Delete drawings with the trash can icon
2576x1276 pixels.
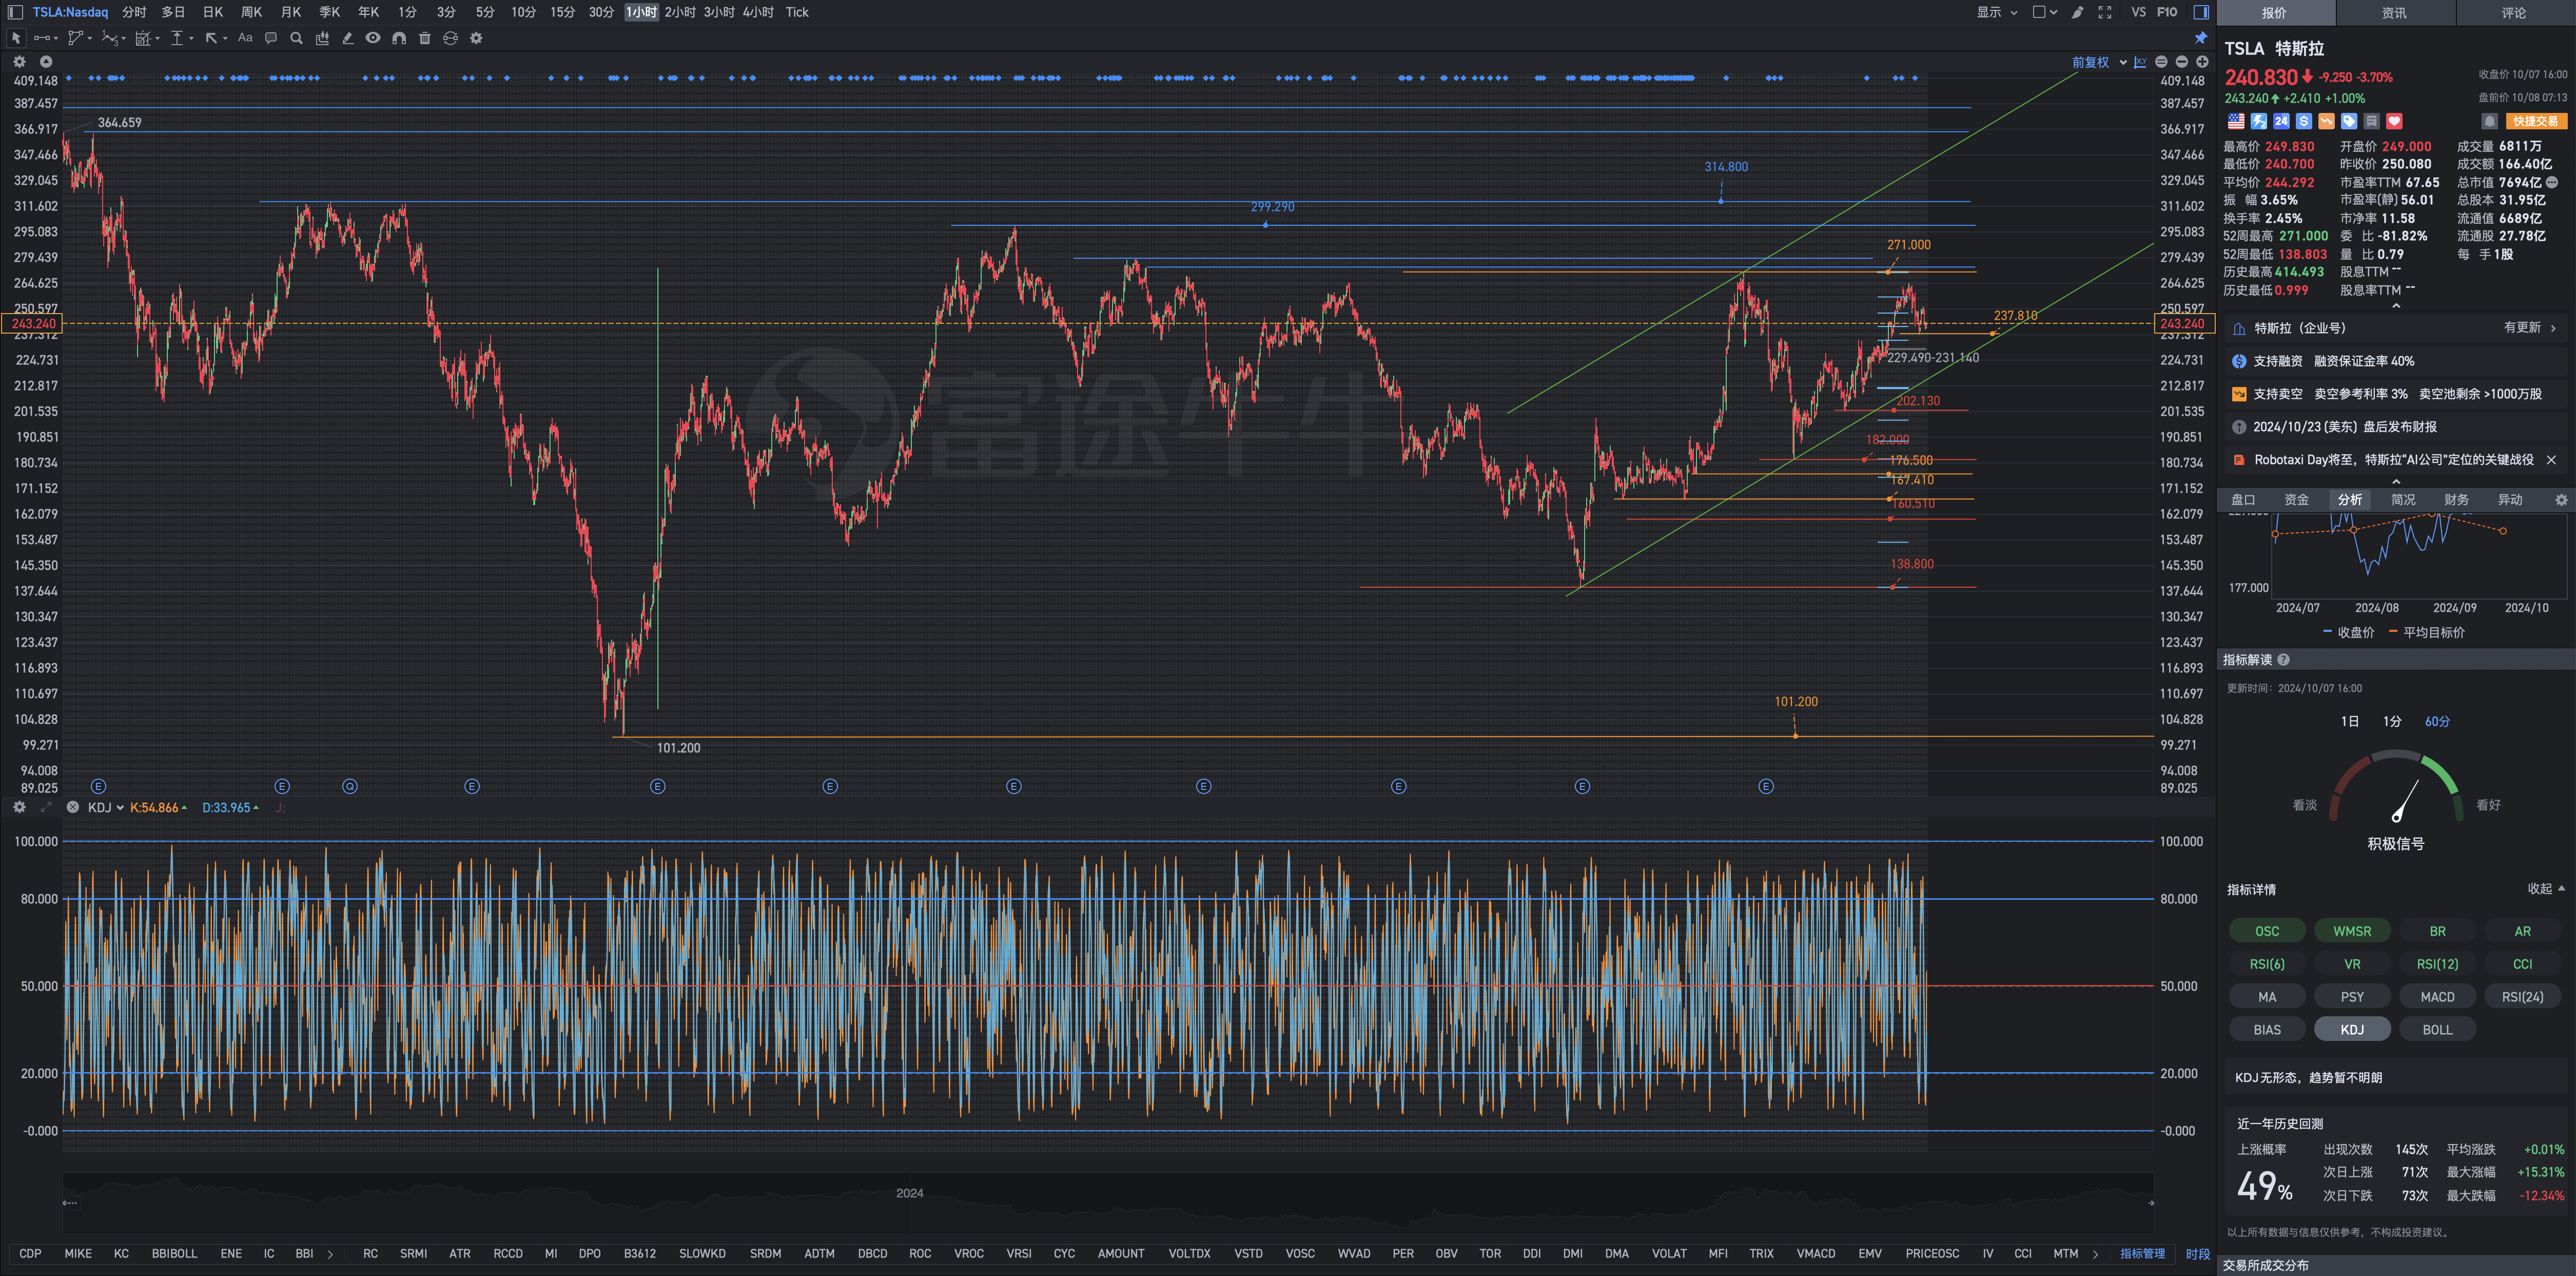[425, 38]
